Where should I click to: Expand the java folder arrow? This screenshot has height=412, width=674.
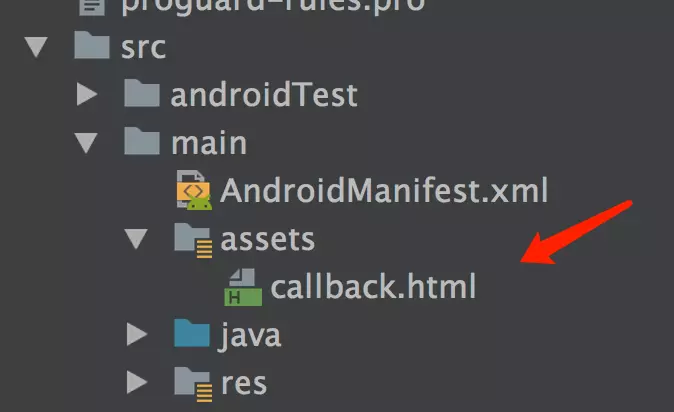click(137, 334)
